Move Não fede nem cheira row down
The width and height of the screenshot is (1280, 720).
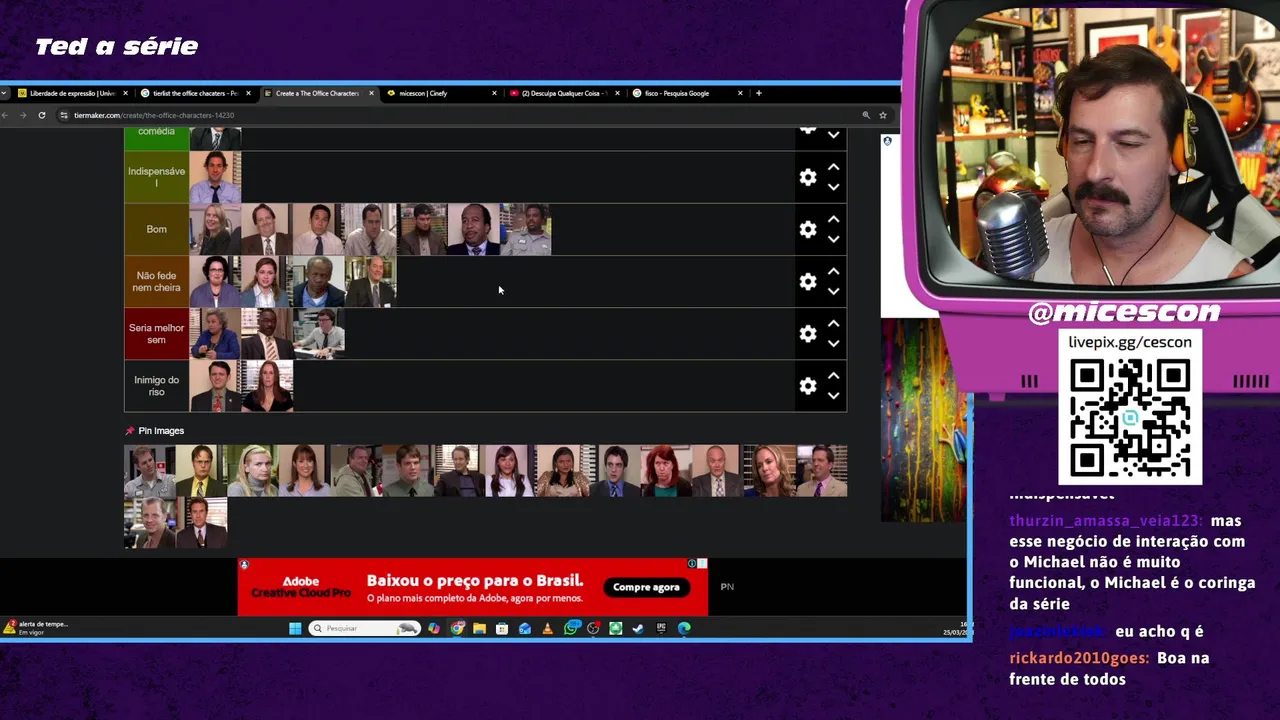pos(833,291)
